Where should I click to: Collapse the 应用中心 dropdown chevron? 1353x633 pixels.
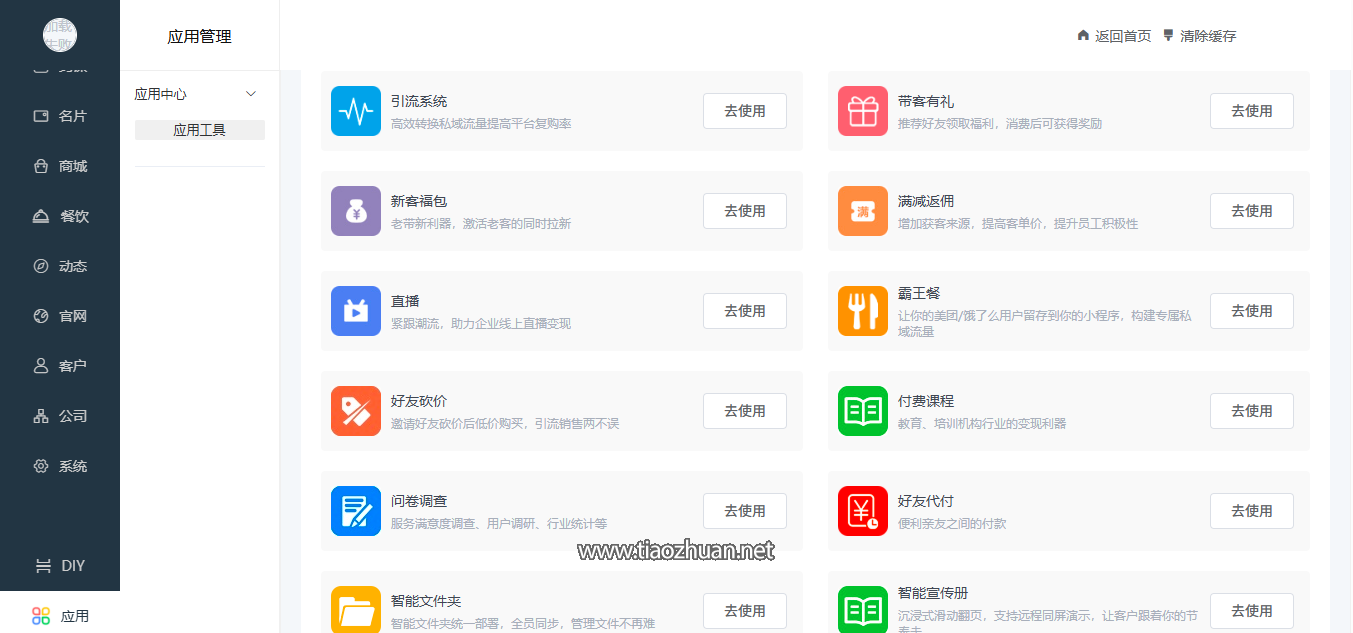point(252,93)
